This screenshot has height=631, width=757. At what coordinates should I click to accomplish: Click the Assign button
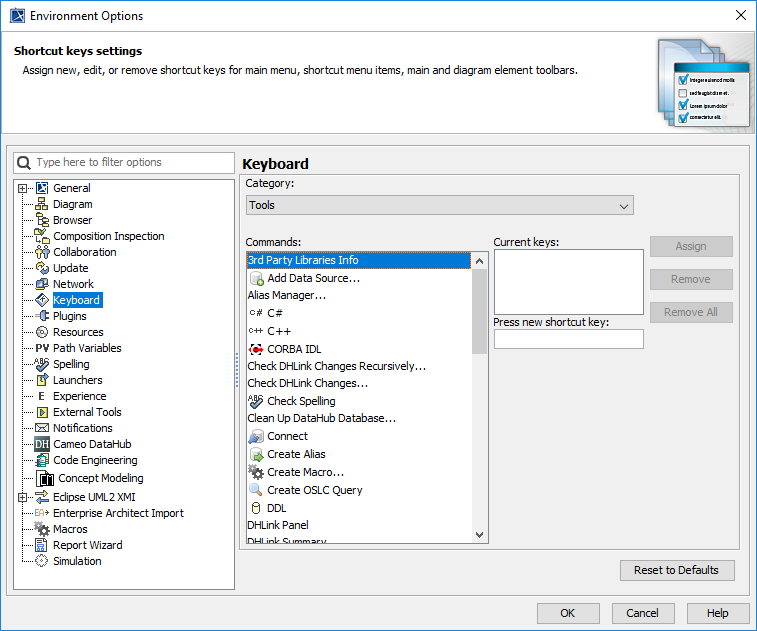coord(691,246)
